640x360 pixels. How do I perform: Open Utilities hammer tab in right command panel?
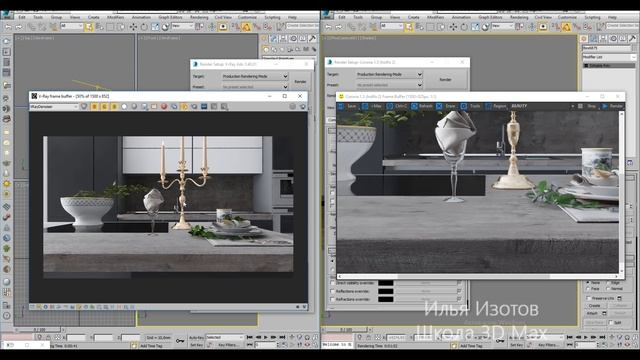[x=632, y=39]
